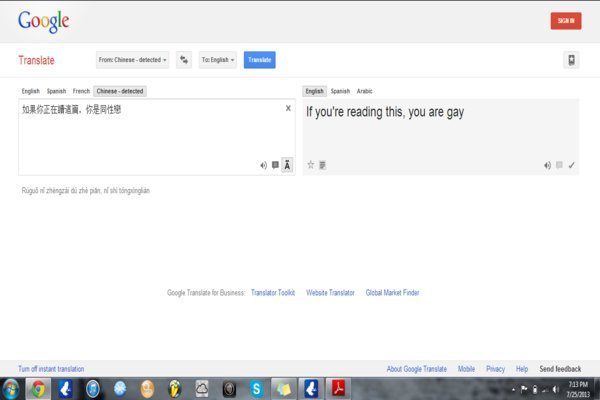Open the source text comment bubble icon
The image size is (600, 400).
[x=275, y=165]
